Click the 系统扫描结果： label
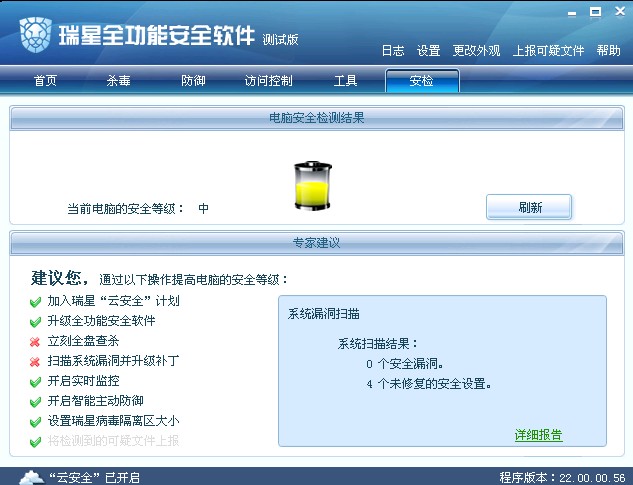 378,344
